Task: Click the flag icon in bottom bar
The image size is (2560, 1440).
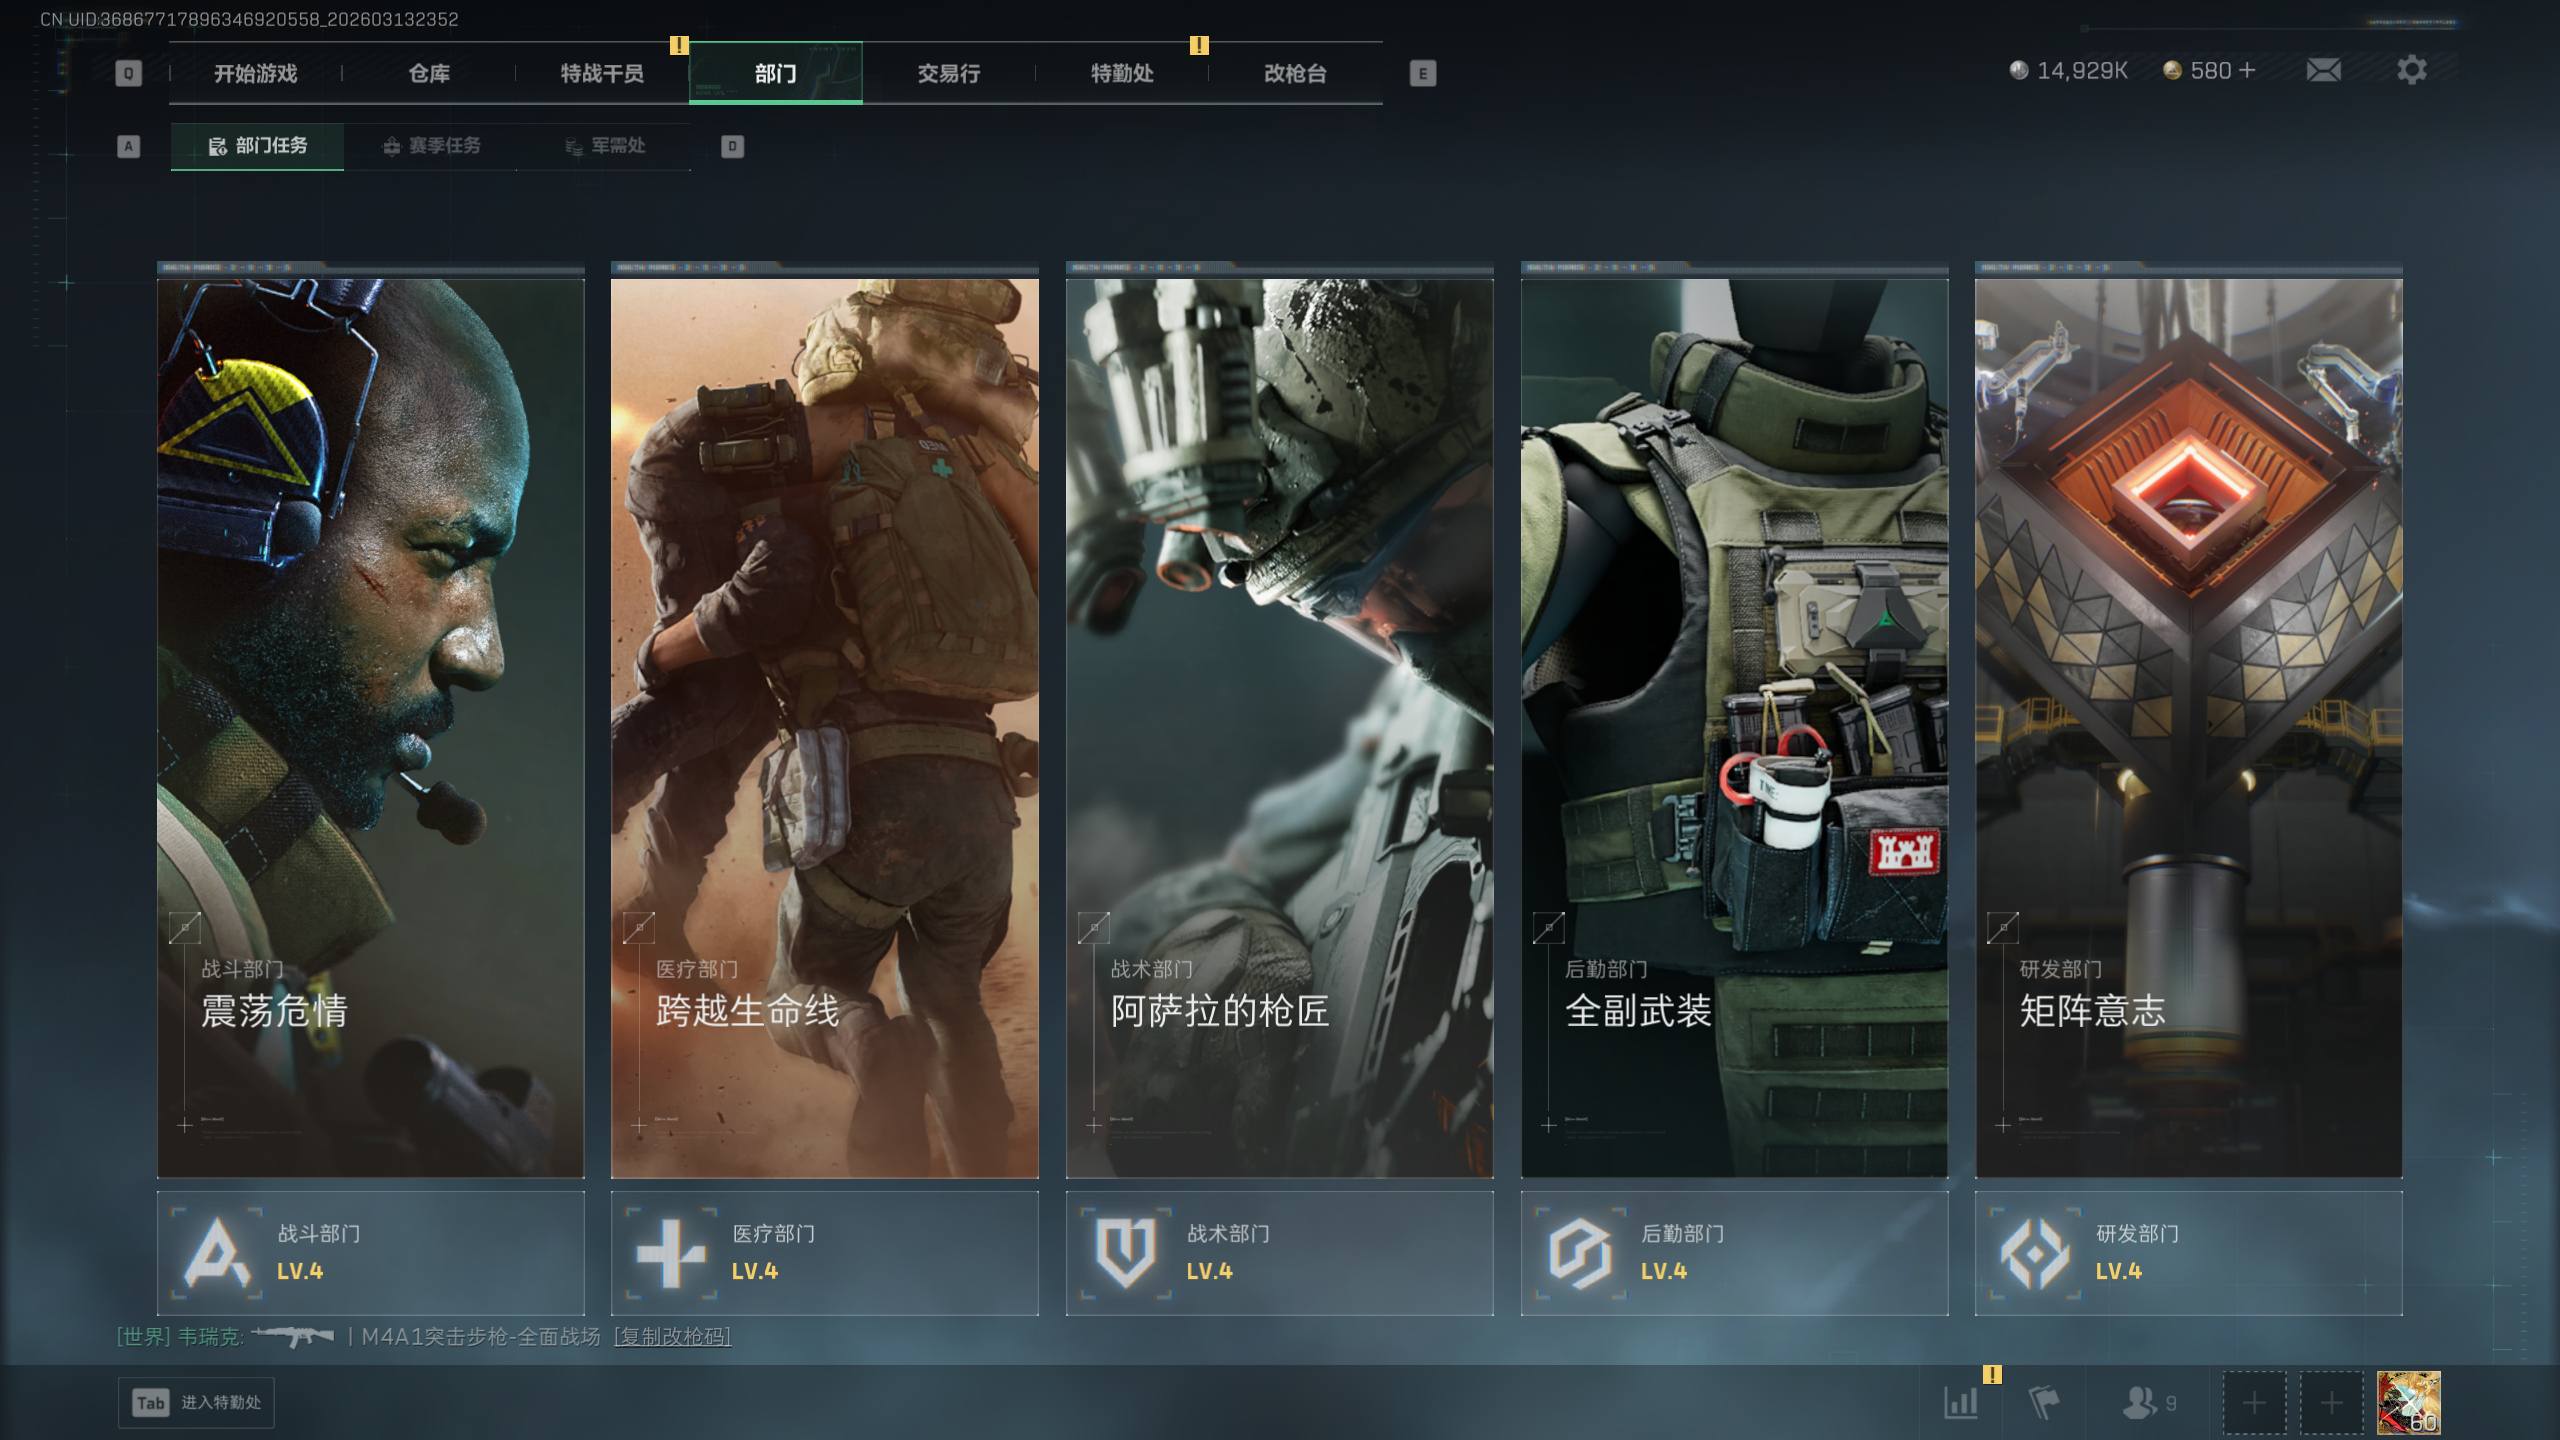Action: tap(2043, 1402)
